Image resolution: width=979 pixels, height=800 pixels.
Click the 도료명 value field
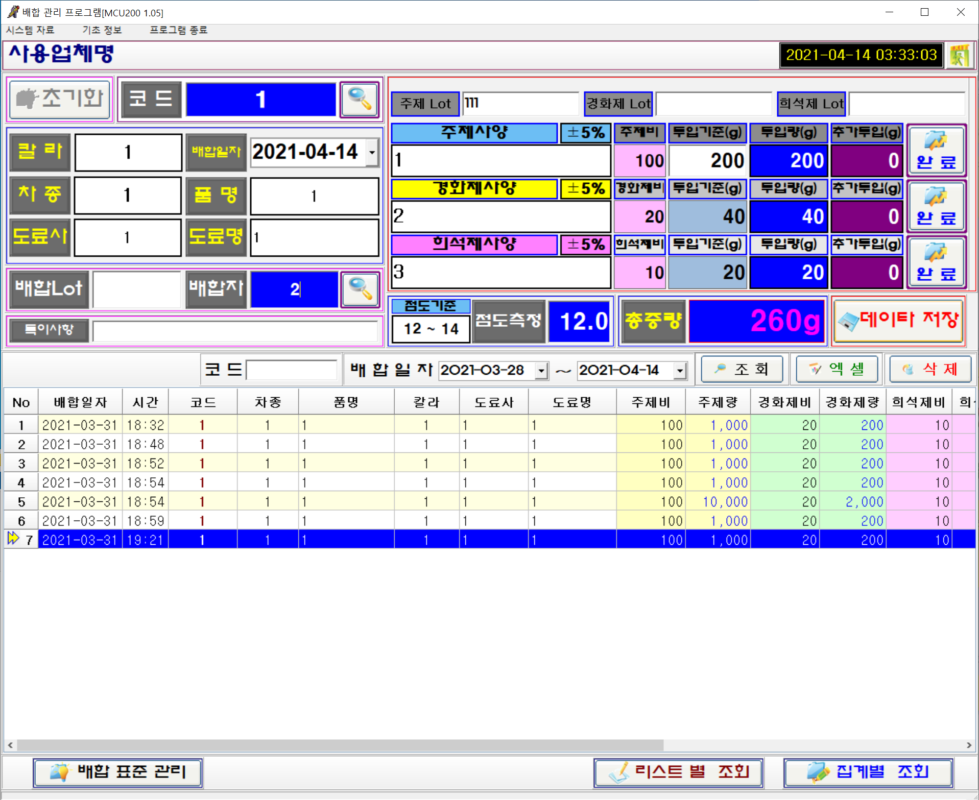[x=315, y=237]
